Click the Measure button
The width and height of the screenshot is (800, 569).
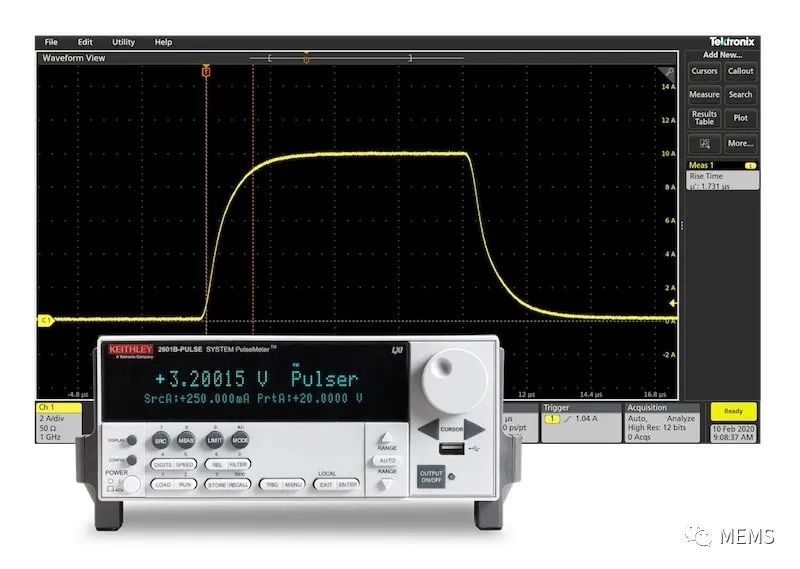click(704, 95)
